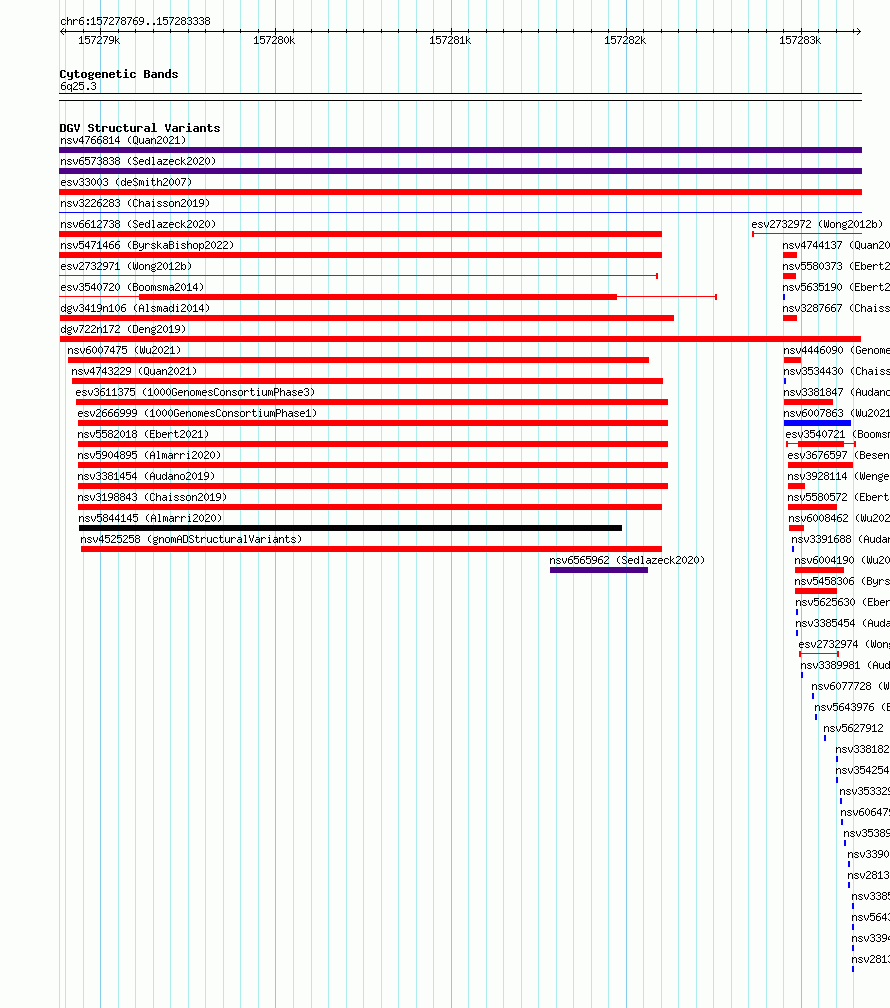Click the nsv4766814 (Quan2021) variant label
Viewport: 890px width, 1008px height.
pyautogui.click(x=123, y=140)
